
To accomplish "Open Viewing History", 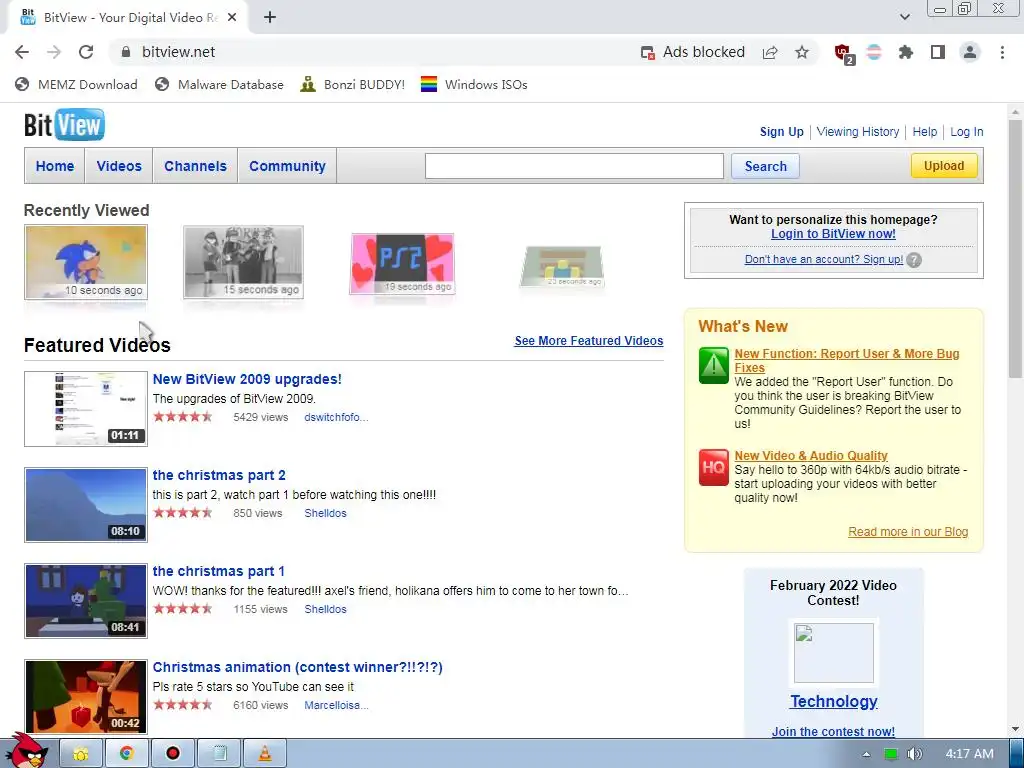I will coord(857,132).
